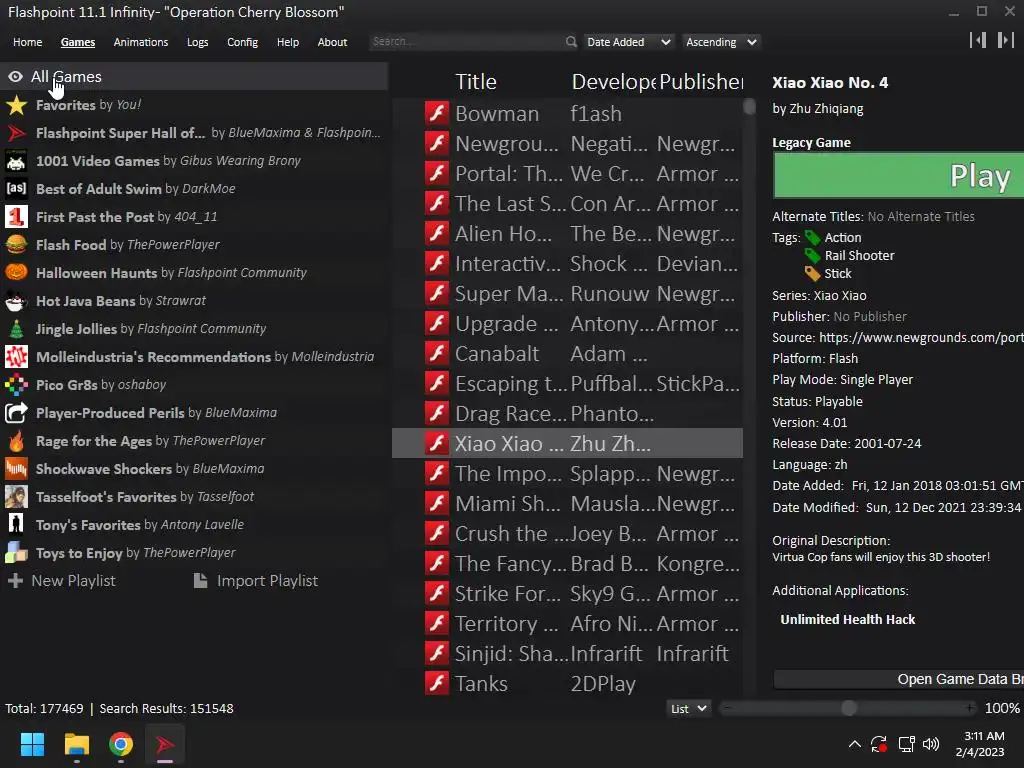Open File Explorer from the taskbar
The height and width of the screenshot is (768, 1024).
pyautogui.click(x=76, y=744)
